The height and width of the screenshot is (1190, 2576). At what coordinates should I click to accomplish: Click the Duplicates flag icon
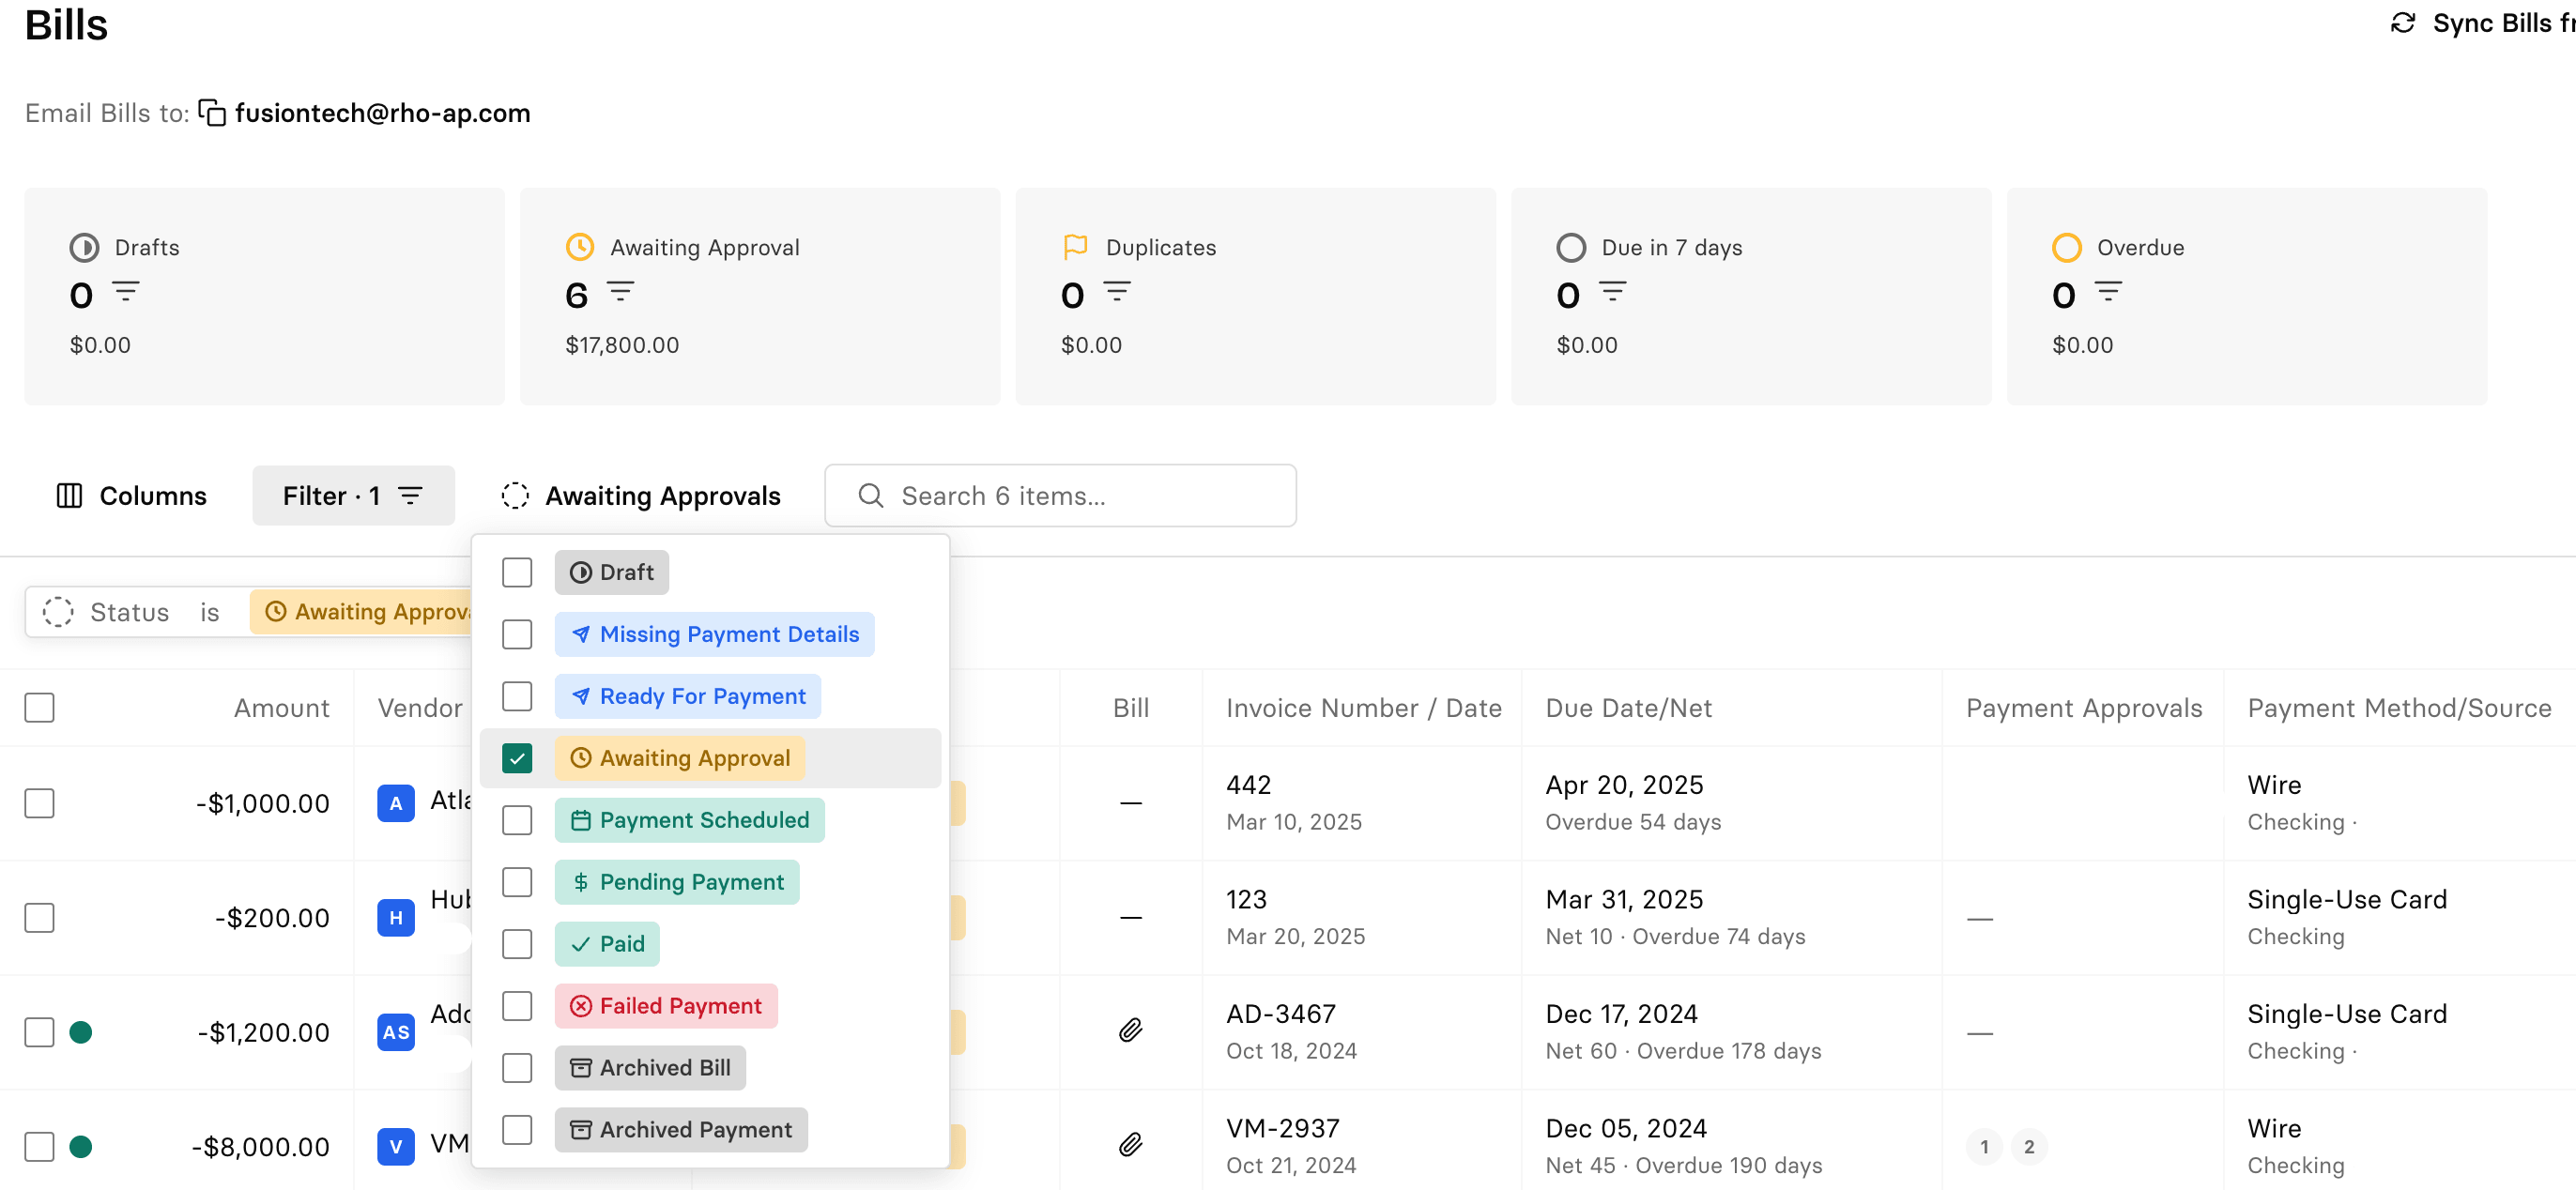1075,247
